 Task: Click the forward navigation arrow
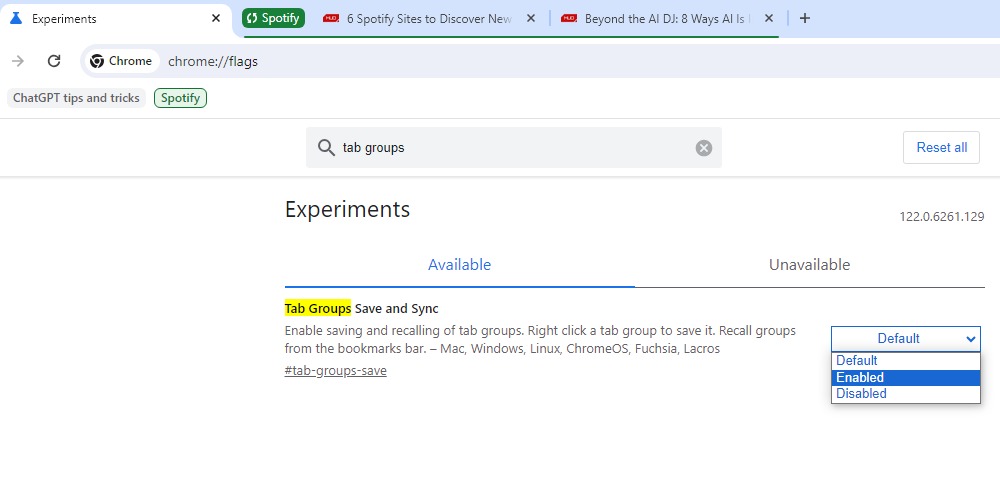click(x=18, y=61)
